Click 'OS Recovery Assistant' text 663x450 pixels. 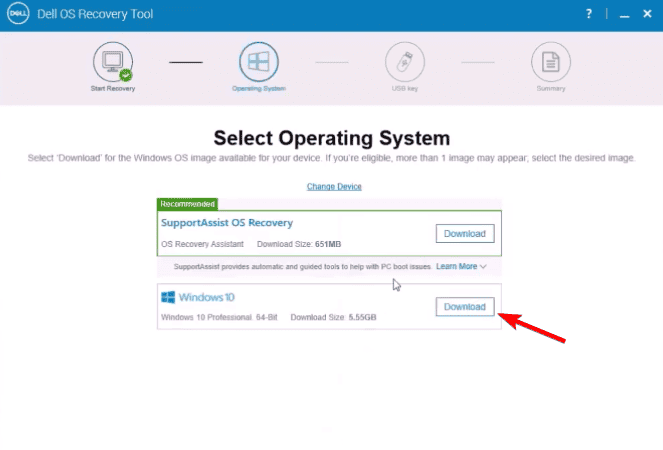pyautogui.click(x=202, y=244)
